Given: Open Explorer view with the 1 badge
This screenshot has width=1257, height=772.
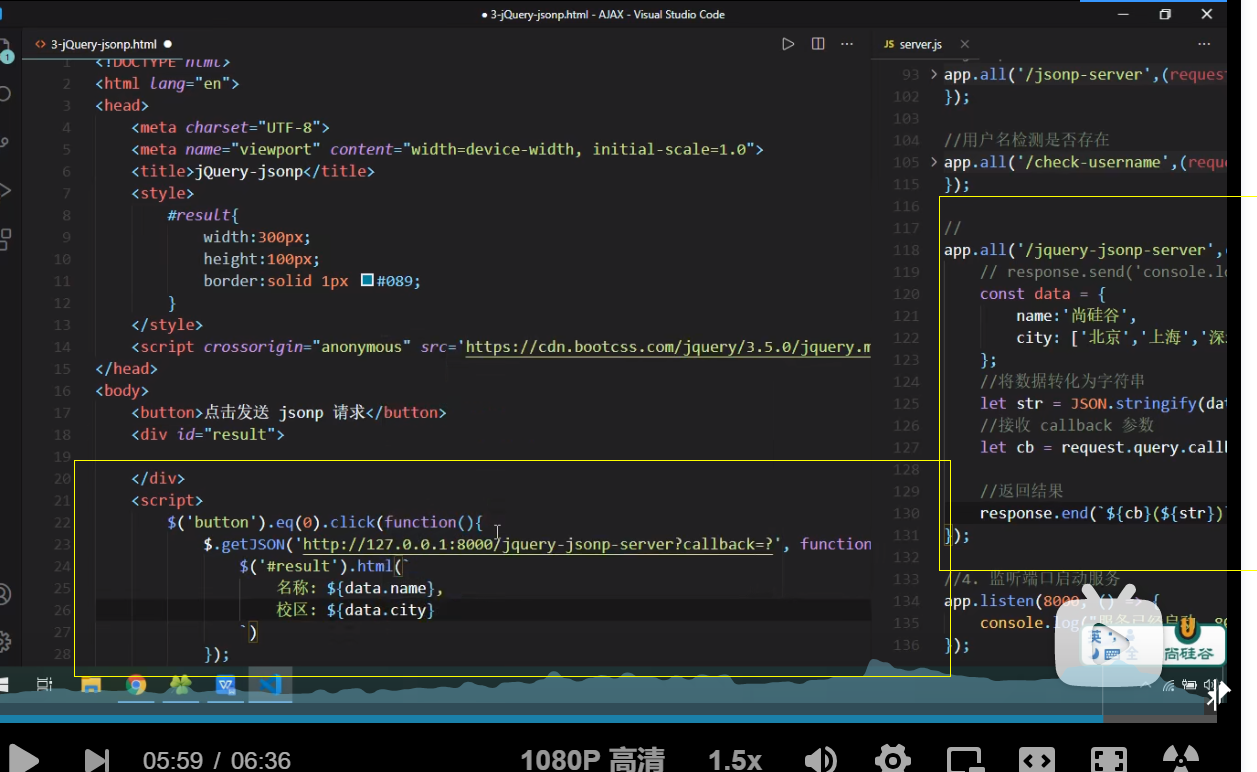Looking at the screenshot, I should (x=6, y=50).
